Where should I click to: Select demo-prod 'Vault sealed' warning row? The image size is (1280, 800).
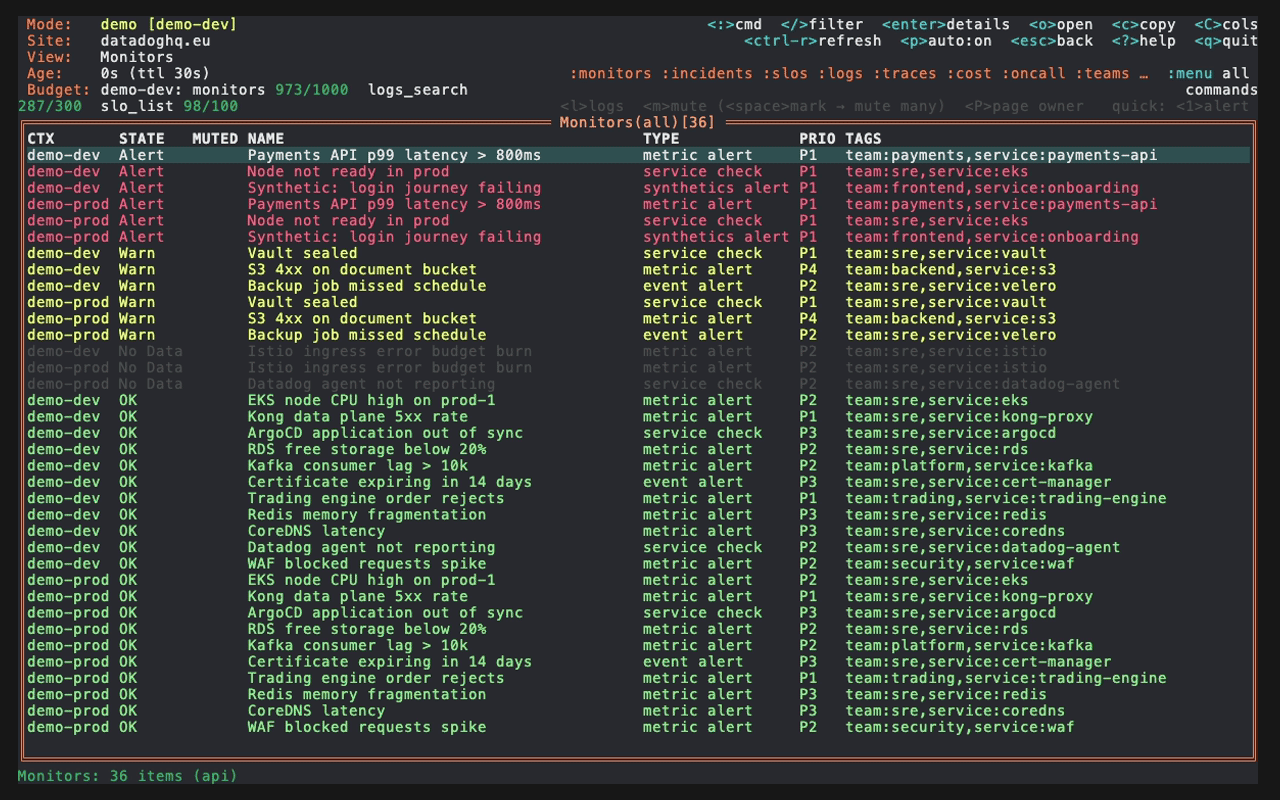pos(638,302)
